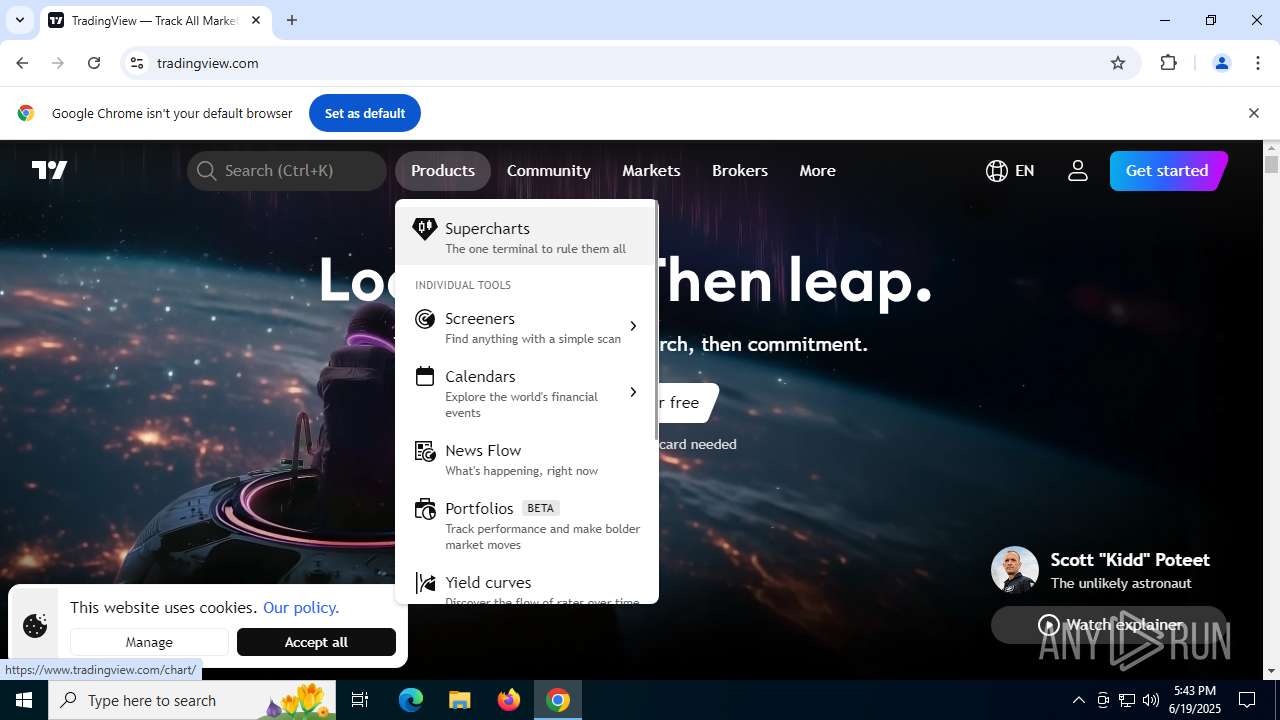Image resolution: width=1280 pixels, height=720 pixels.
Task: Close the TradingView tab
Action: pos(256,20)
